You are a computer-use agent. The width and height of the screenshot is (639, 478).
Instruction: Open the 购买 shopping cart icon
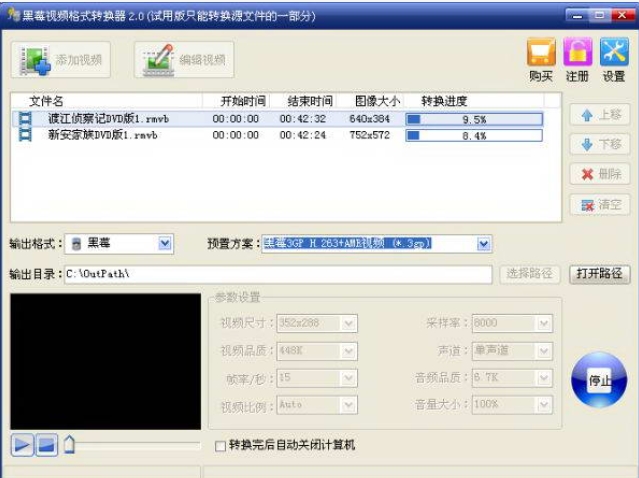[x=541, y=52]
